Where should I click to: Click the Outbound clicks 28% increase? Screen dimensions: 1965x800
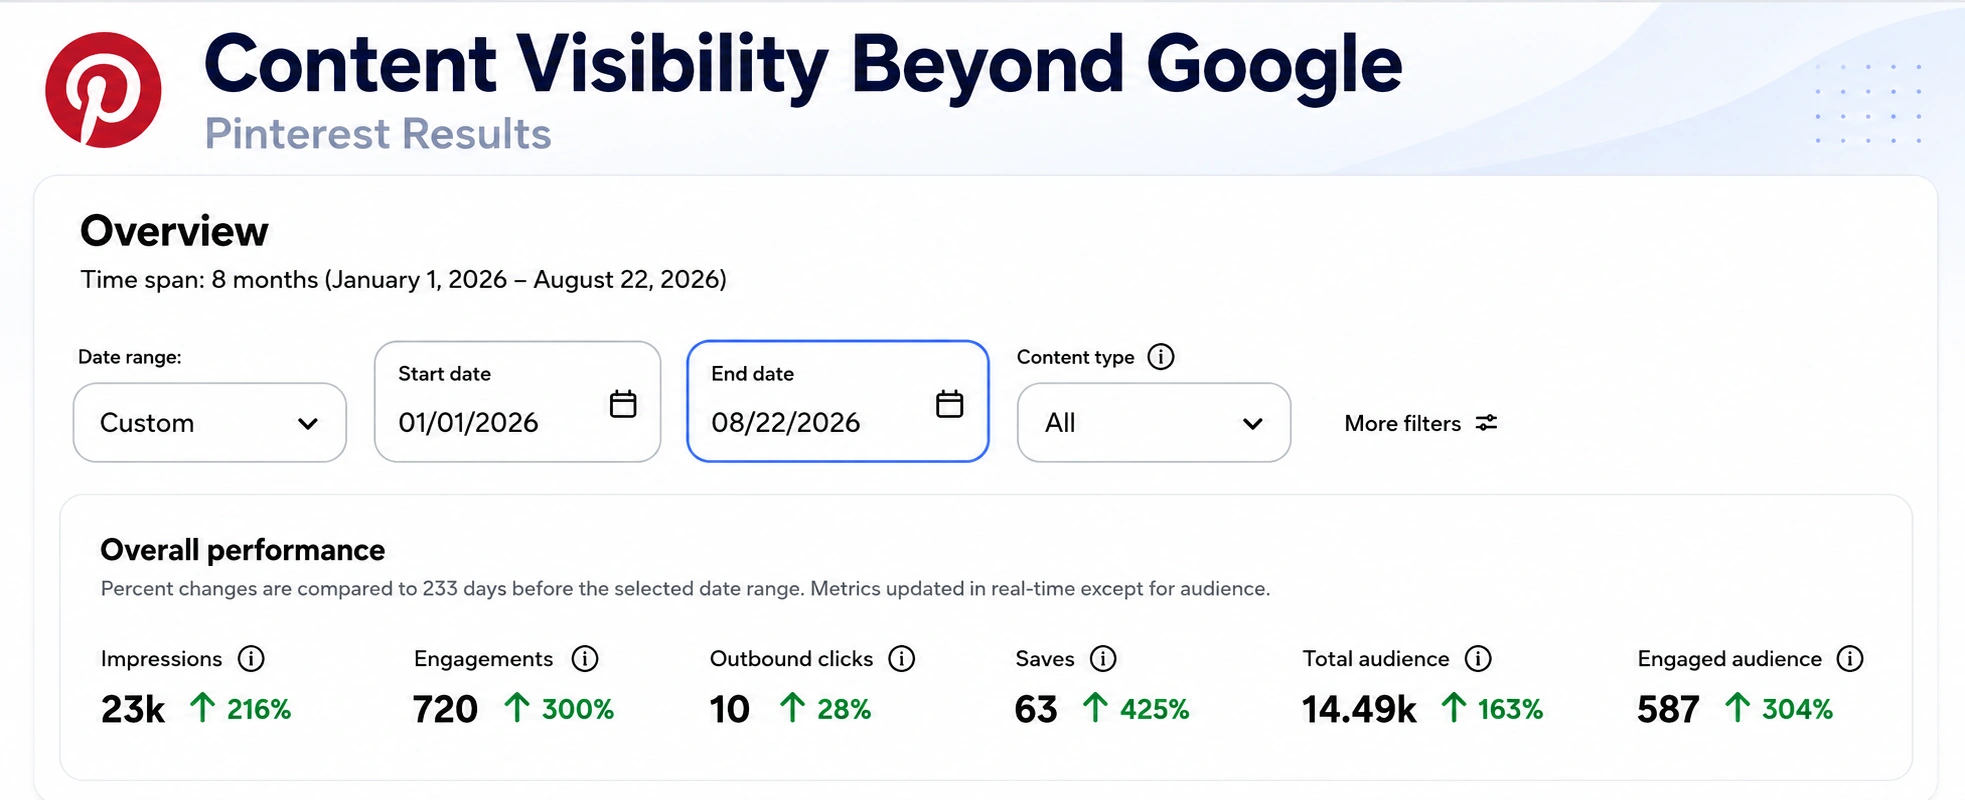(825, 709)
